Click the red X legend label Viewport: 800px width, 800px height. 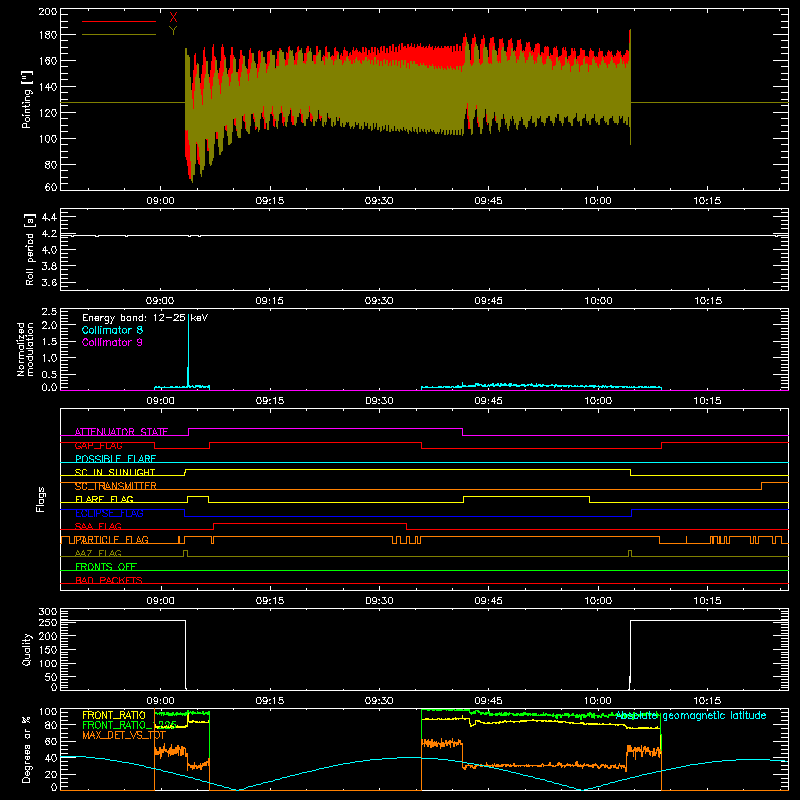click(x=173, y=18)
